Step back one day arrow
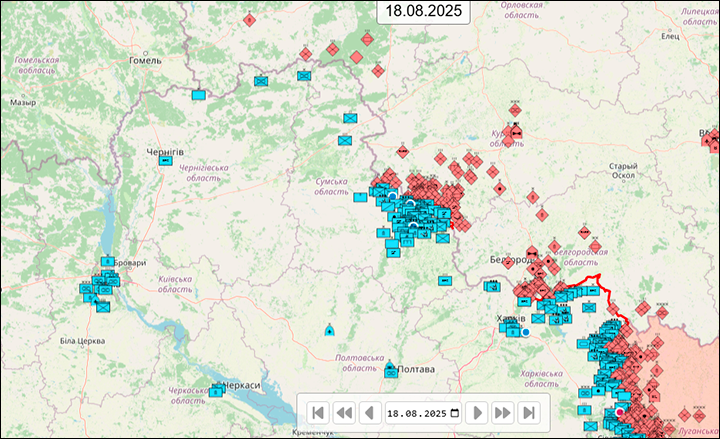 click(x=370, y=413)
